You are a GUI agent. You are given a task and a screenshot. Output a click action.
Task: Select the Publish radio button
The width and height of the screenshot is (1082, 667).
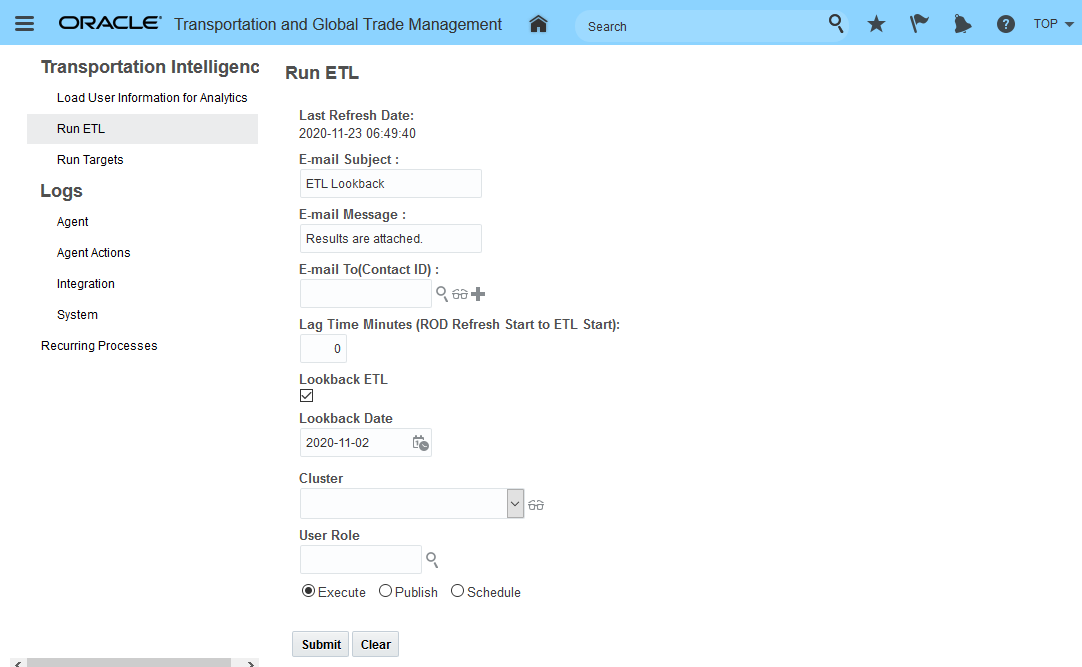coord(385,591)
